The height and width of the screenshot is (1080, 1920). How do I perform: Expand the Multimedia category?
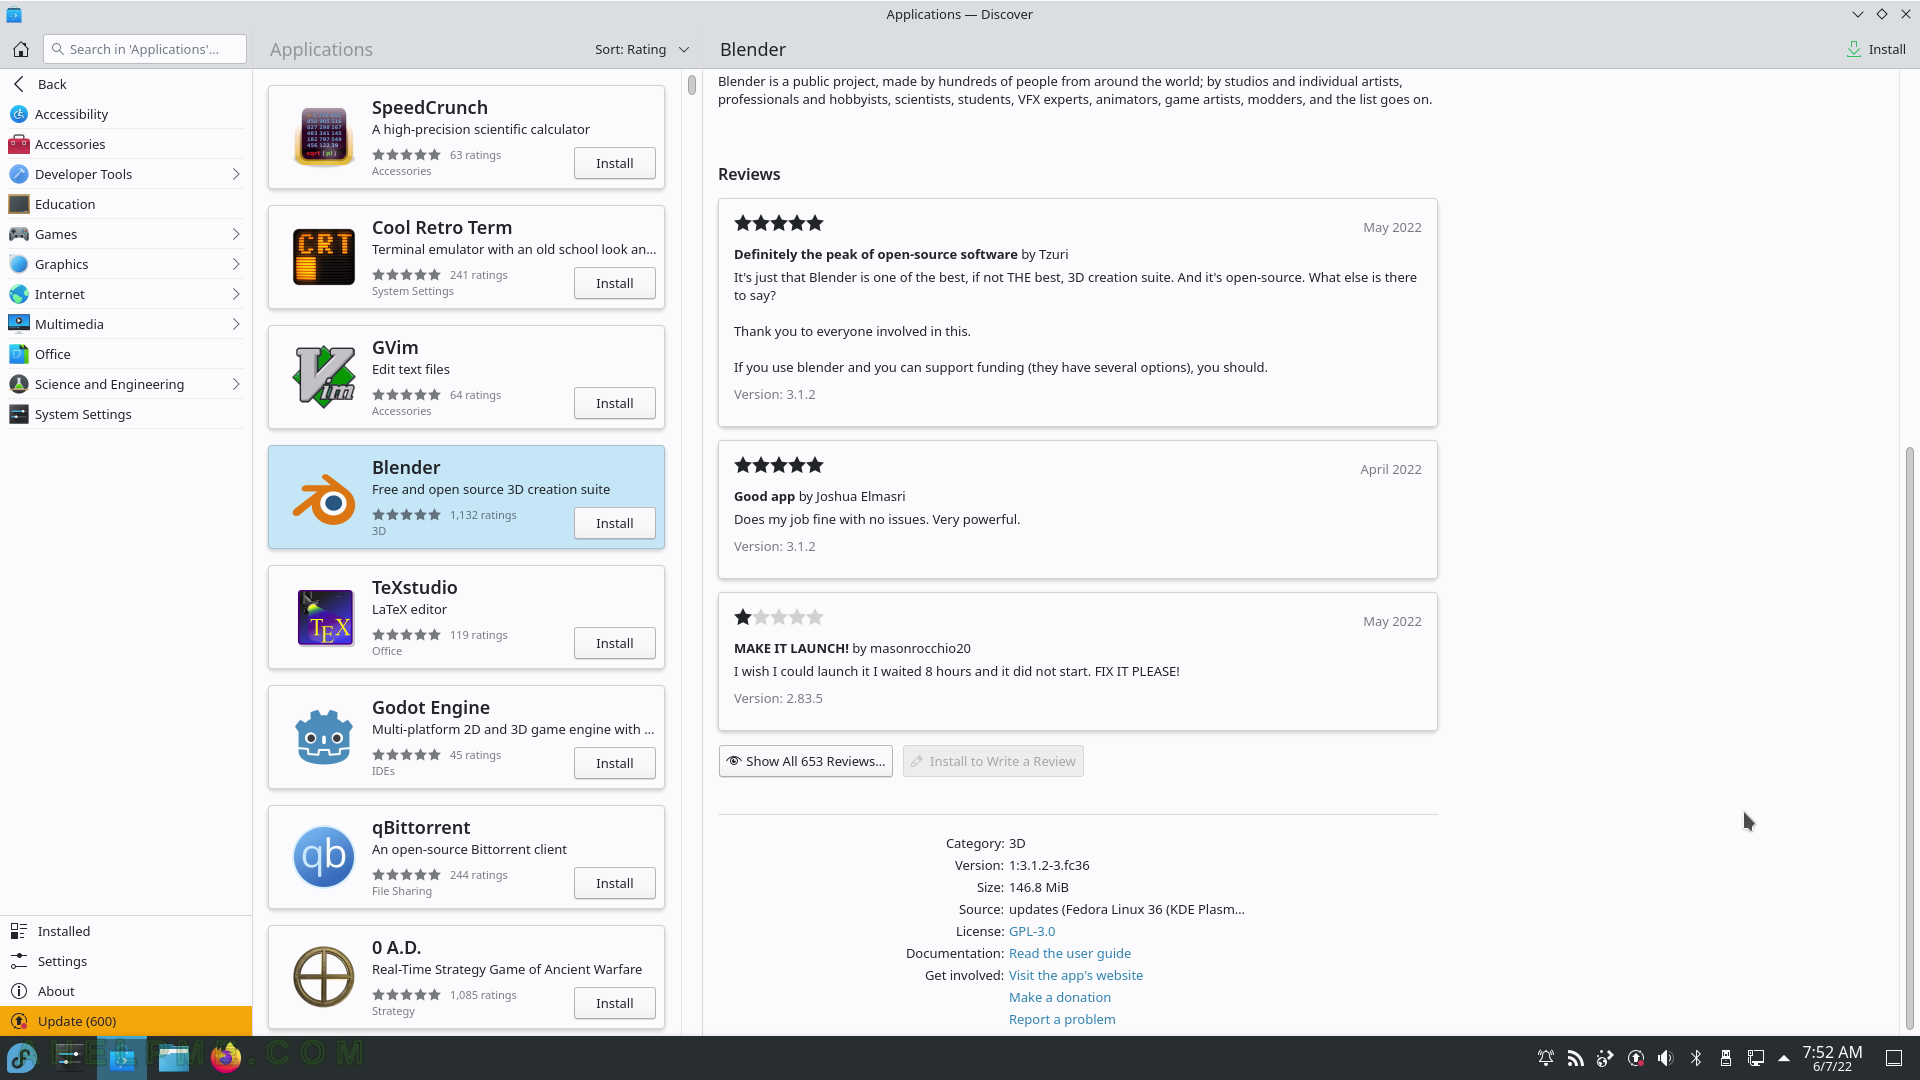(236, 324)
